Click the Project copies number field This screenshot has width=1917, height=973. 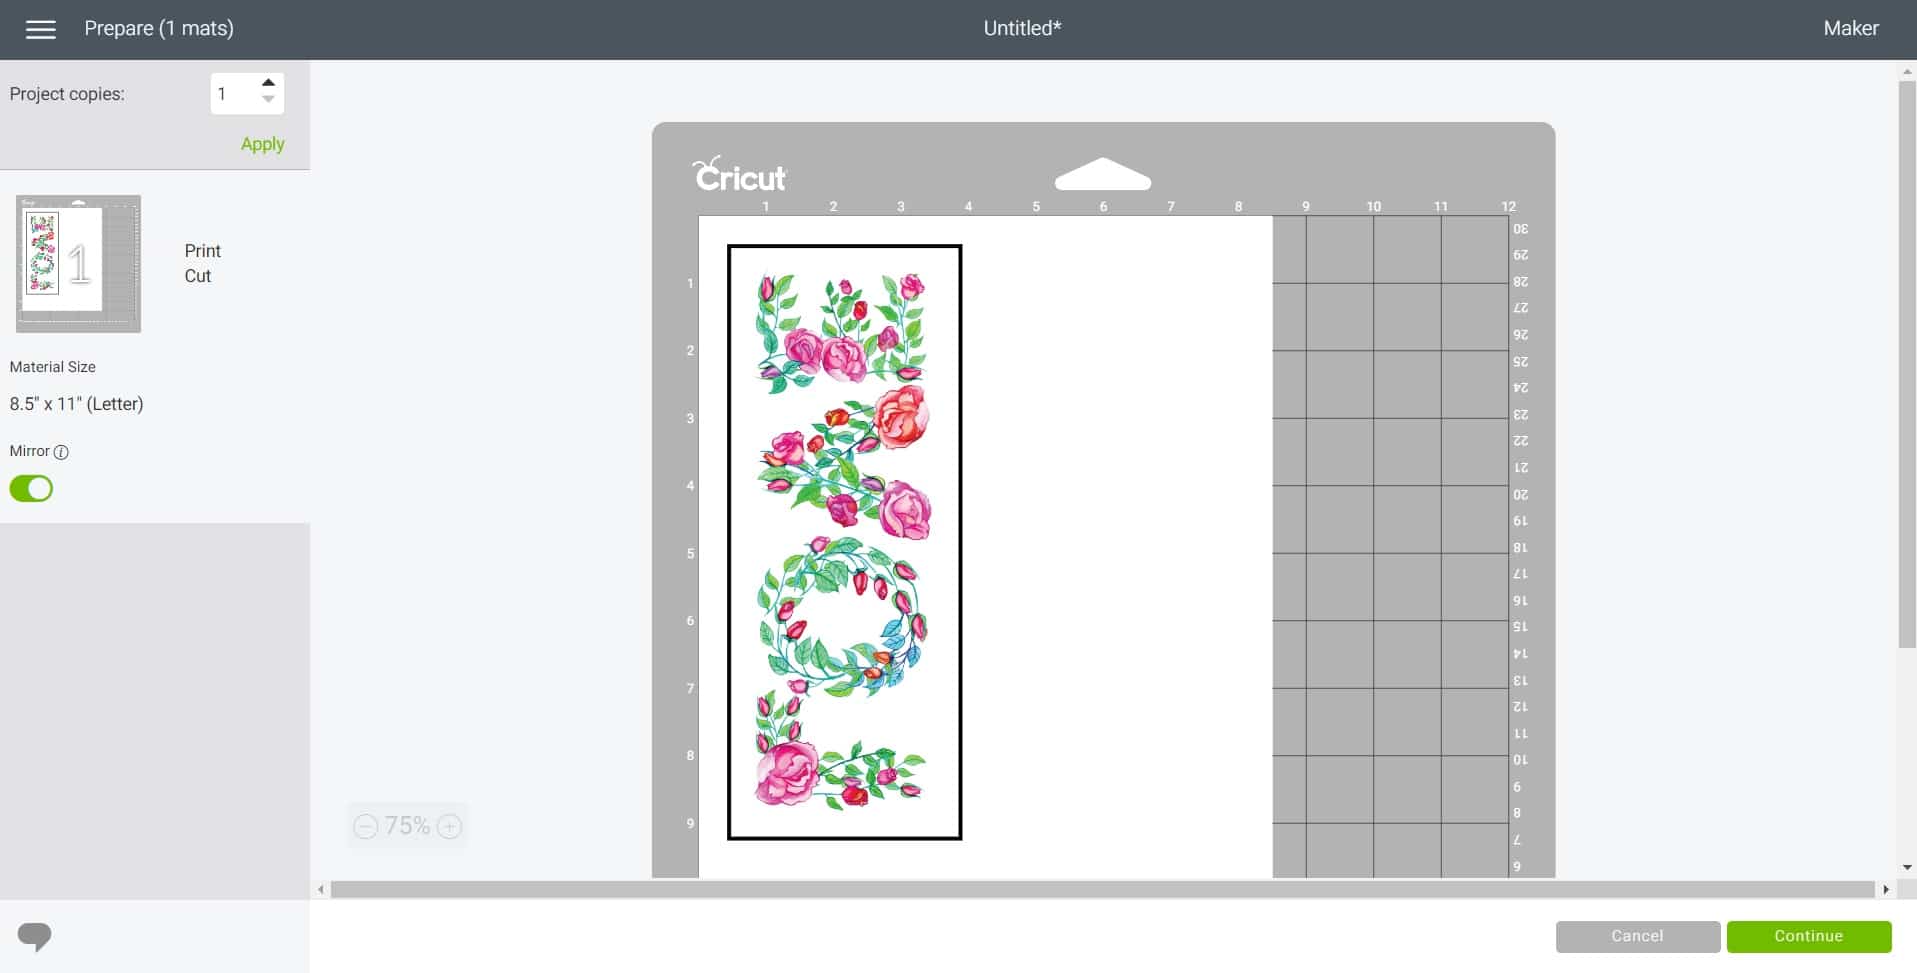[x=233, y=94]
